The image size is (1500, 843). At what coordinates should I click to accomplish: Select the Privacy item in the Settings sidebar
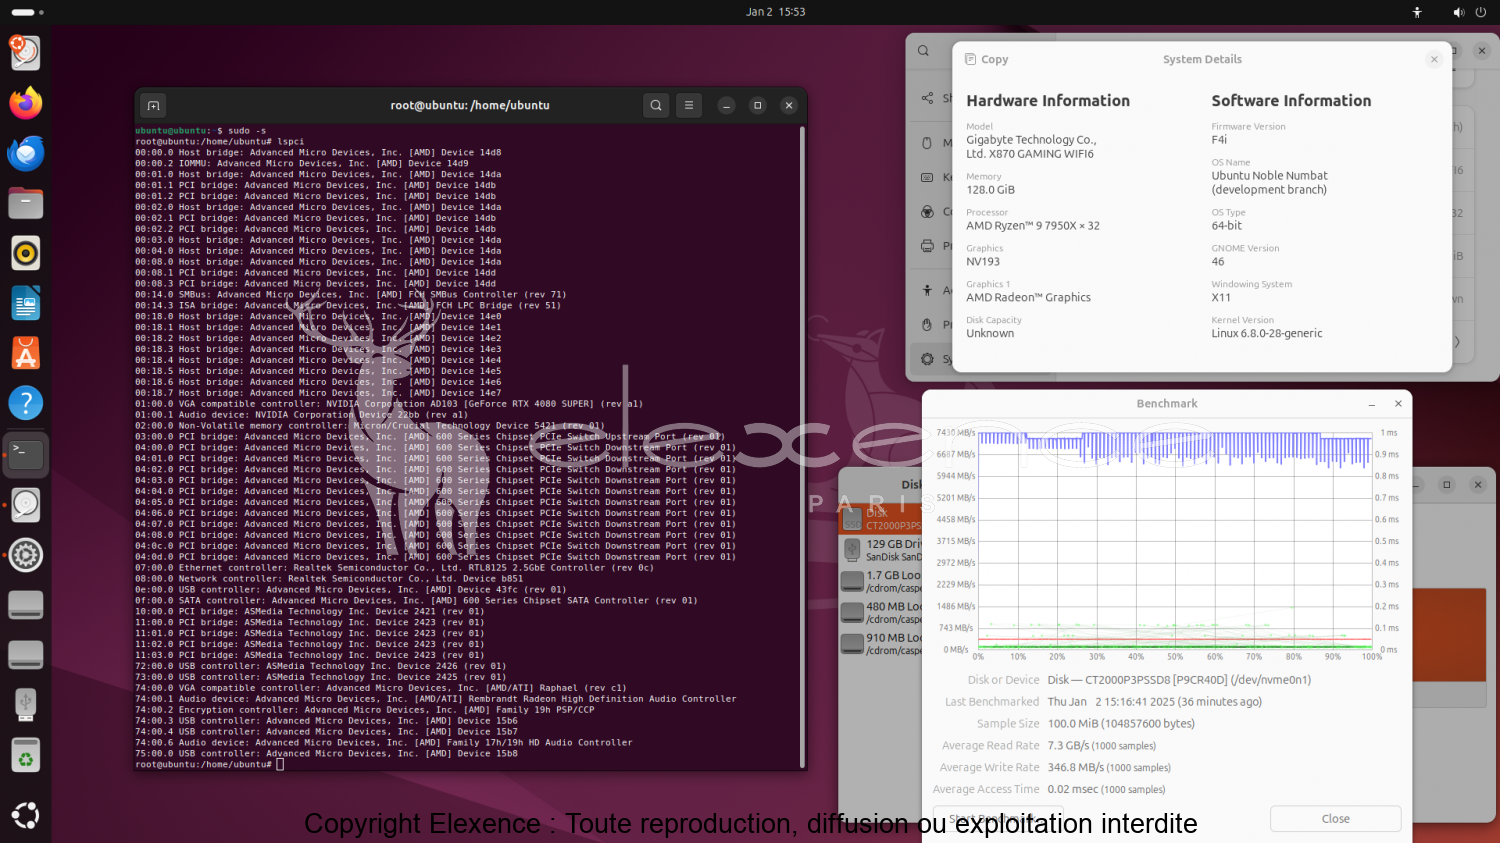click(936, 324)
